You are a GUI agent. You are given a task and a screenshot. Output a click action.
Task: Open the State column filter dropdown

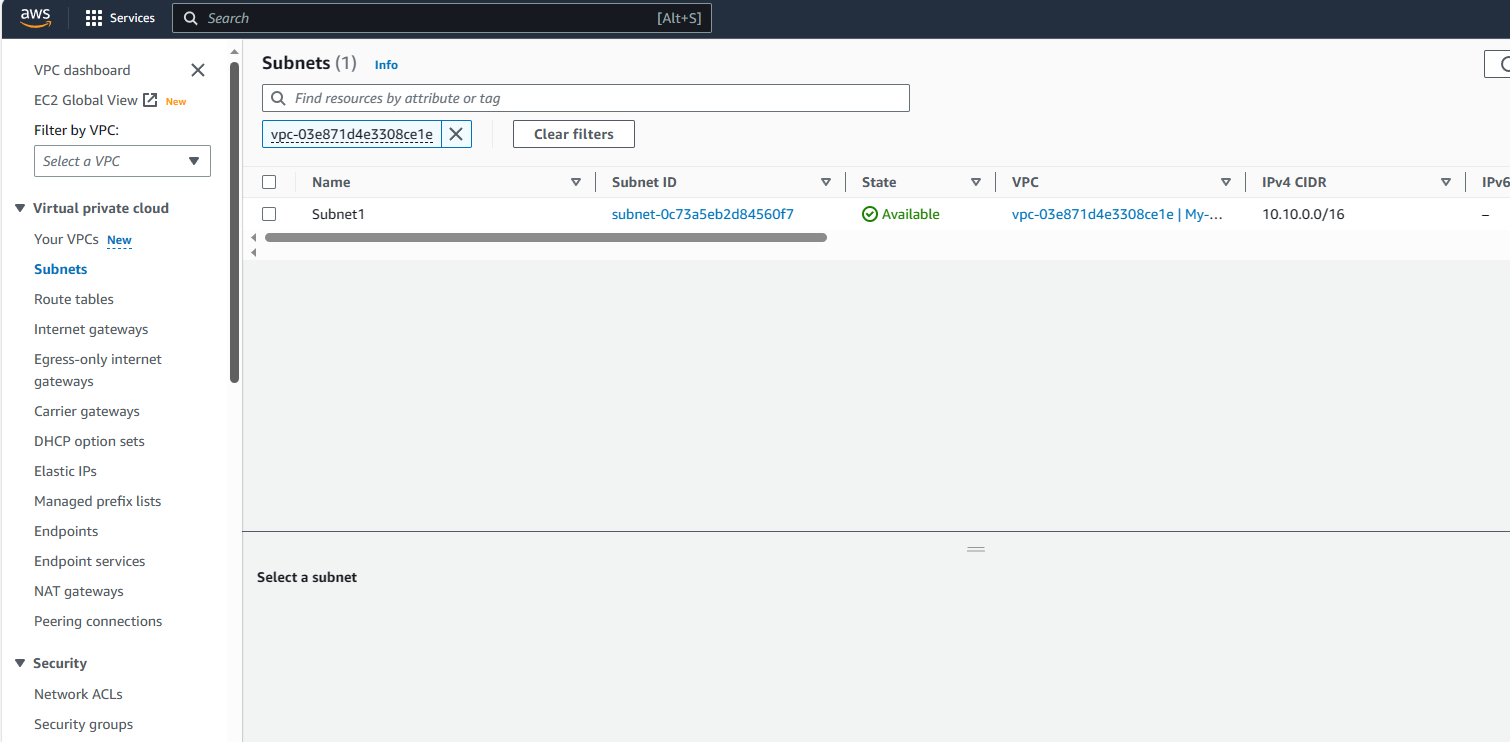click(x=975, y=181)
